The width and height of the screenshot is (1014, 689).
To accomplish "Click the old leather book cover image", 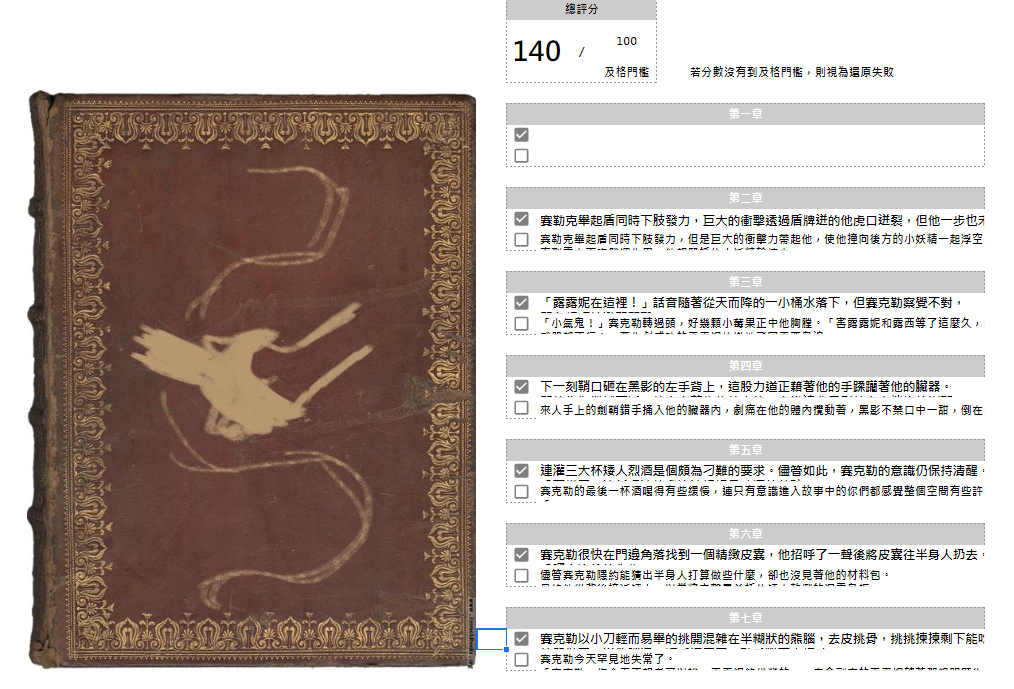I will pyautogui.click(x=252, y=380).
